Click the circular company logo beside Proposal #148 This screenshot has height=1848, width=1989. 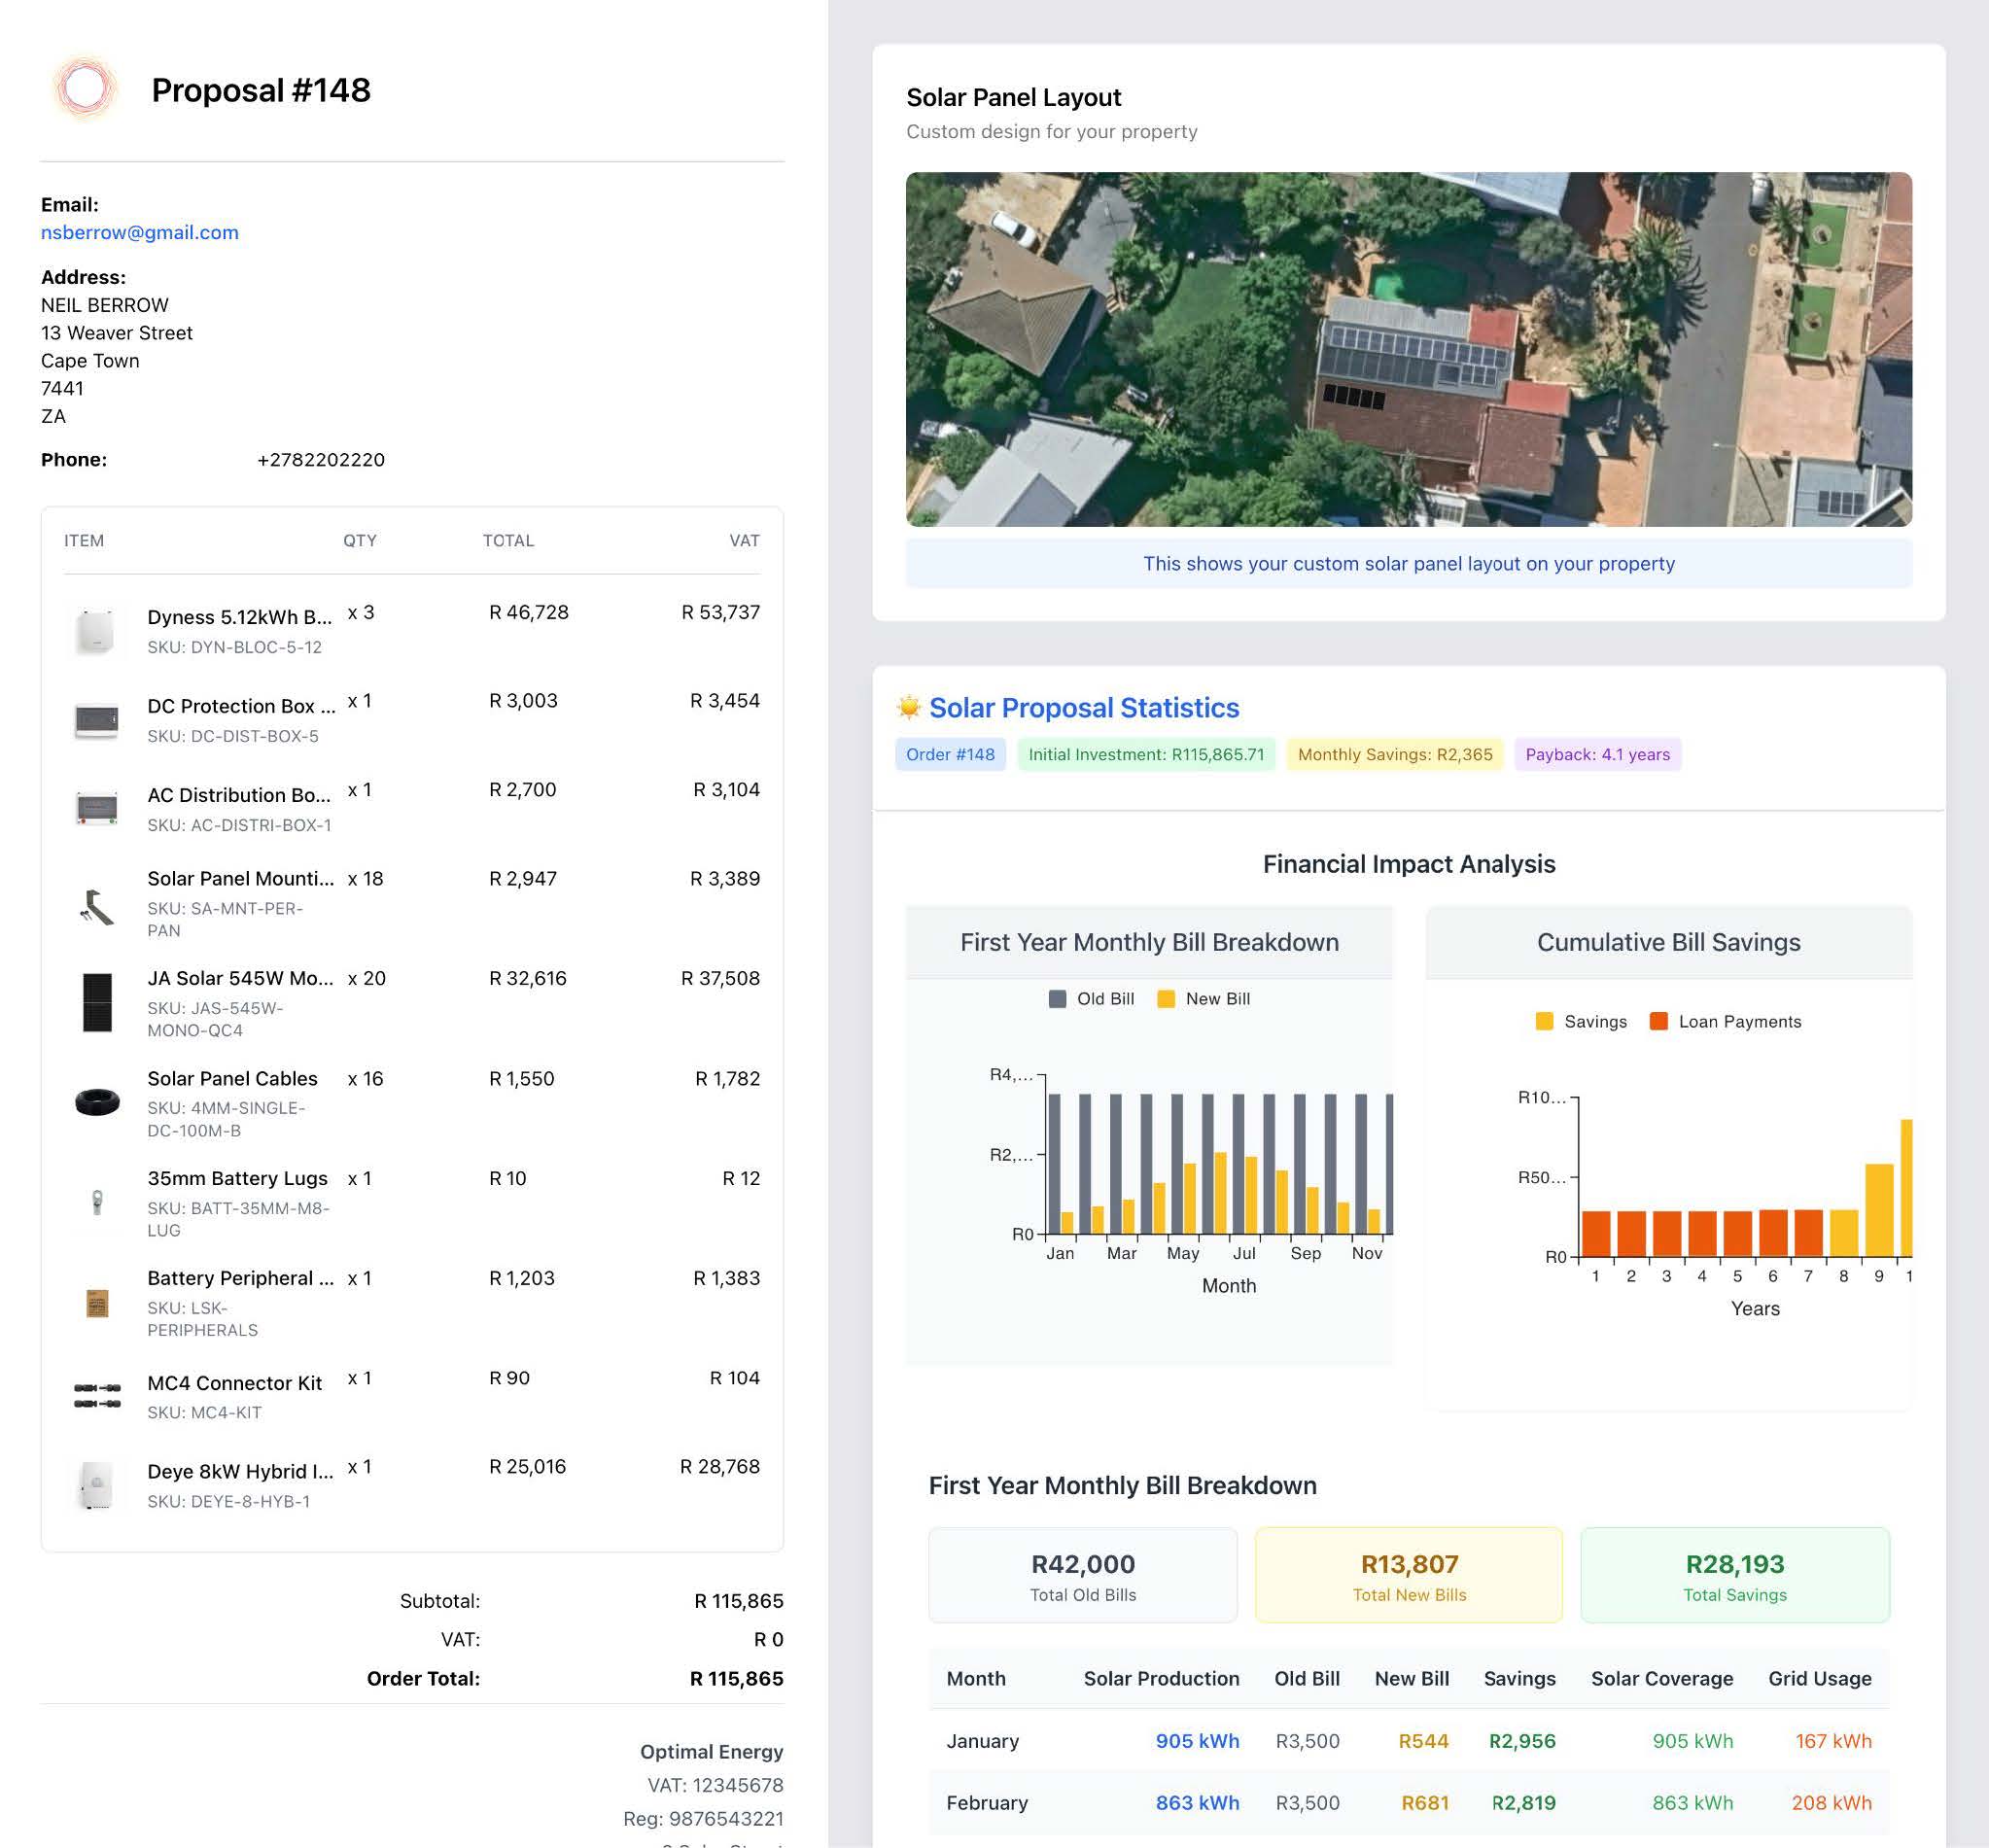pyautogui.click(x=85, y=88)
